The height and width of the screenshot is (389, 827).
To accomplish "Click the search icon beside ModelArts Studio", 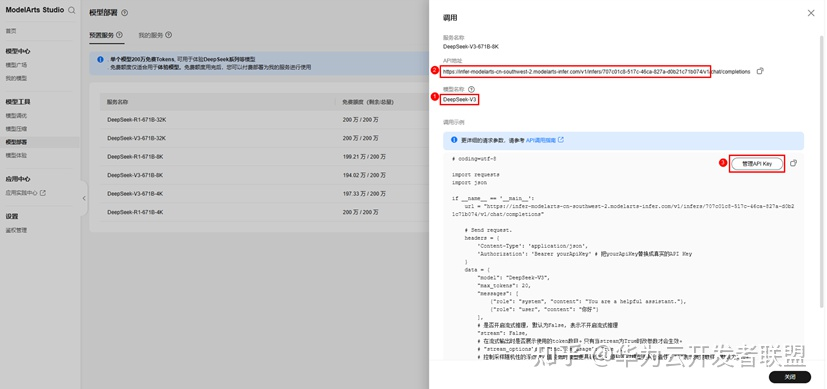I will tap(72, 10).
